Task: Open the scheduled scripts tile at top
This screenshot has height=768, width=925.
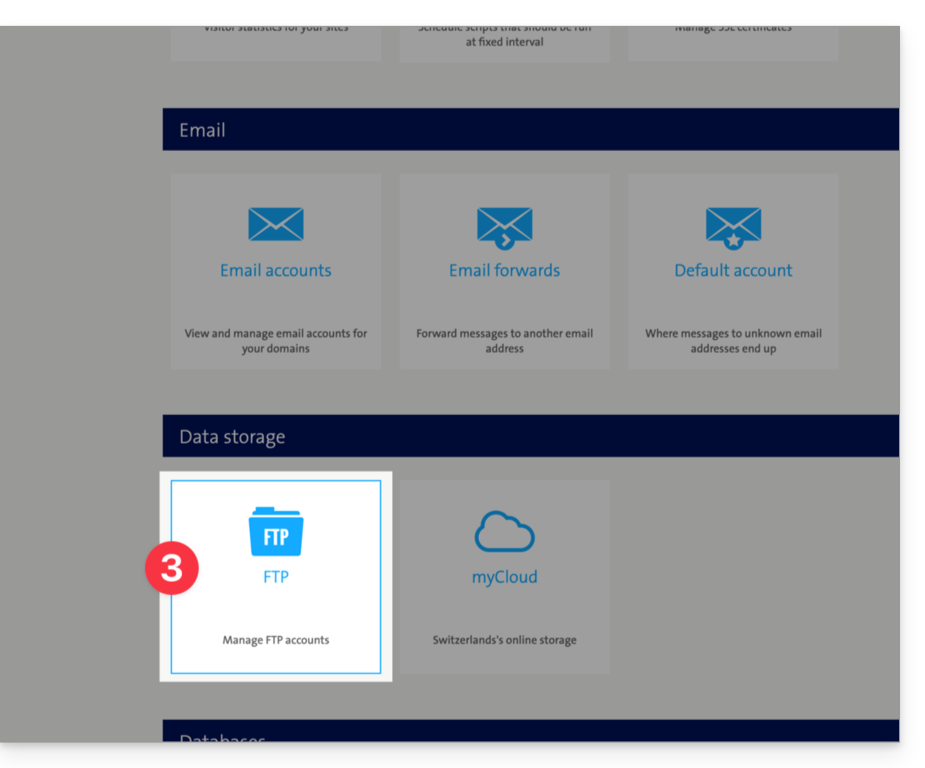Action: click(x=504, y=40)
